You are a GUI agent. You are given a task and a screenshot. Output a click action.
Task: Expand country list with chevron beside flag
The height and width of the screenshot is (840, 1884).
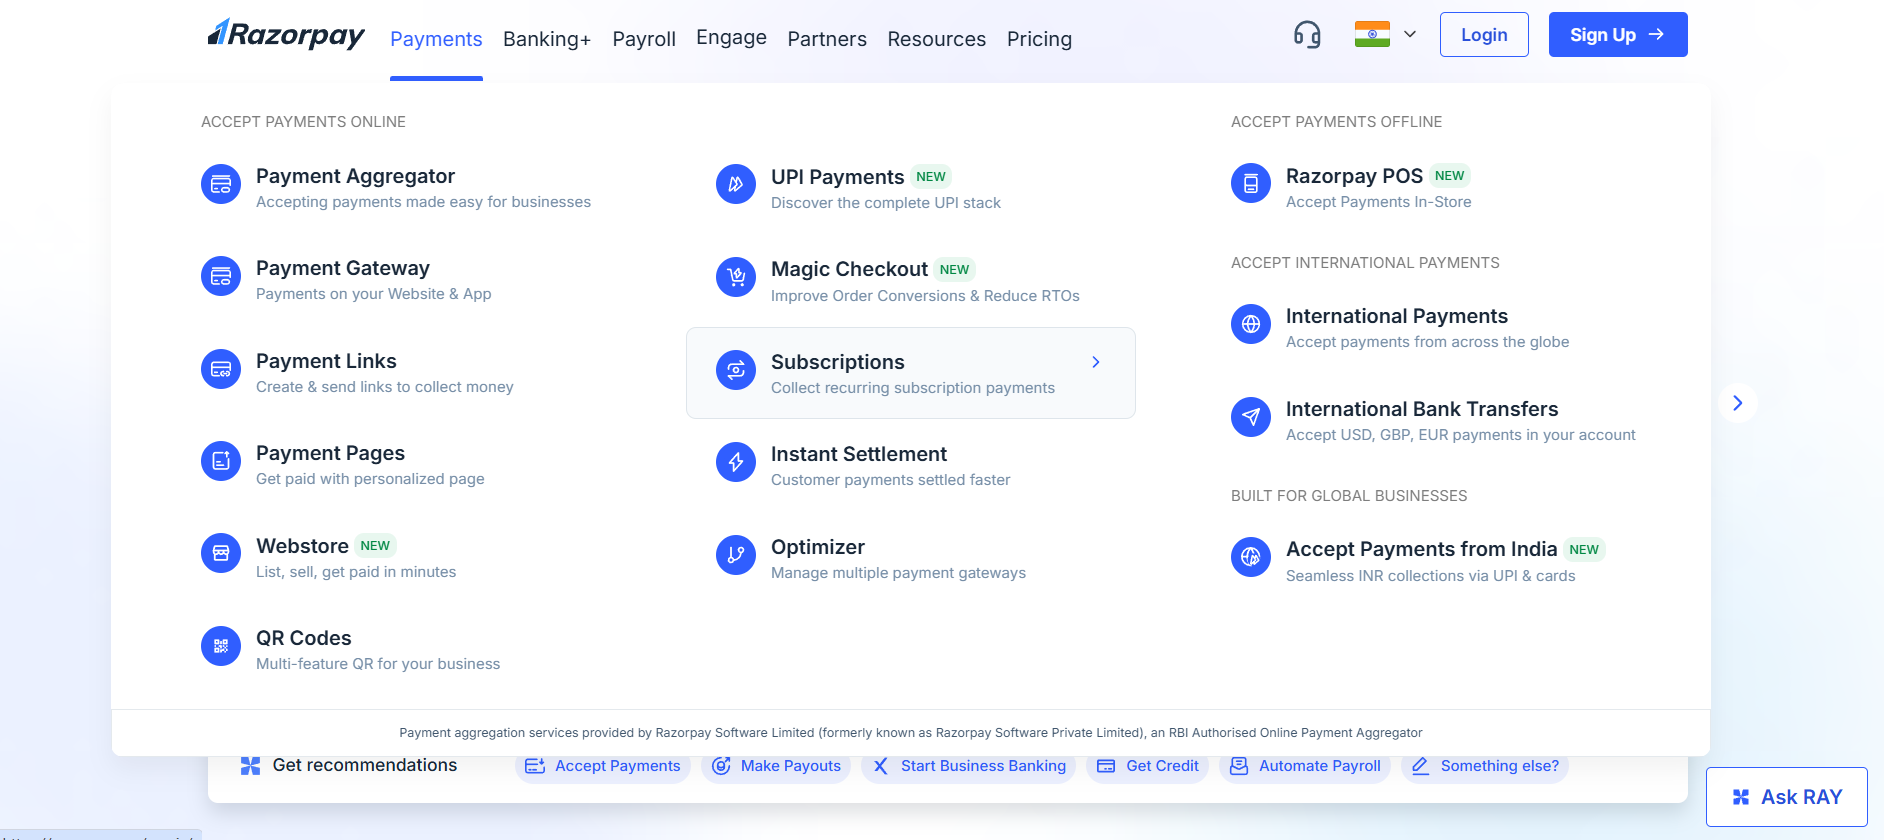[x=1410, y=34]
